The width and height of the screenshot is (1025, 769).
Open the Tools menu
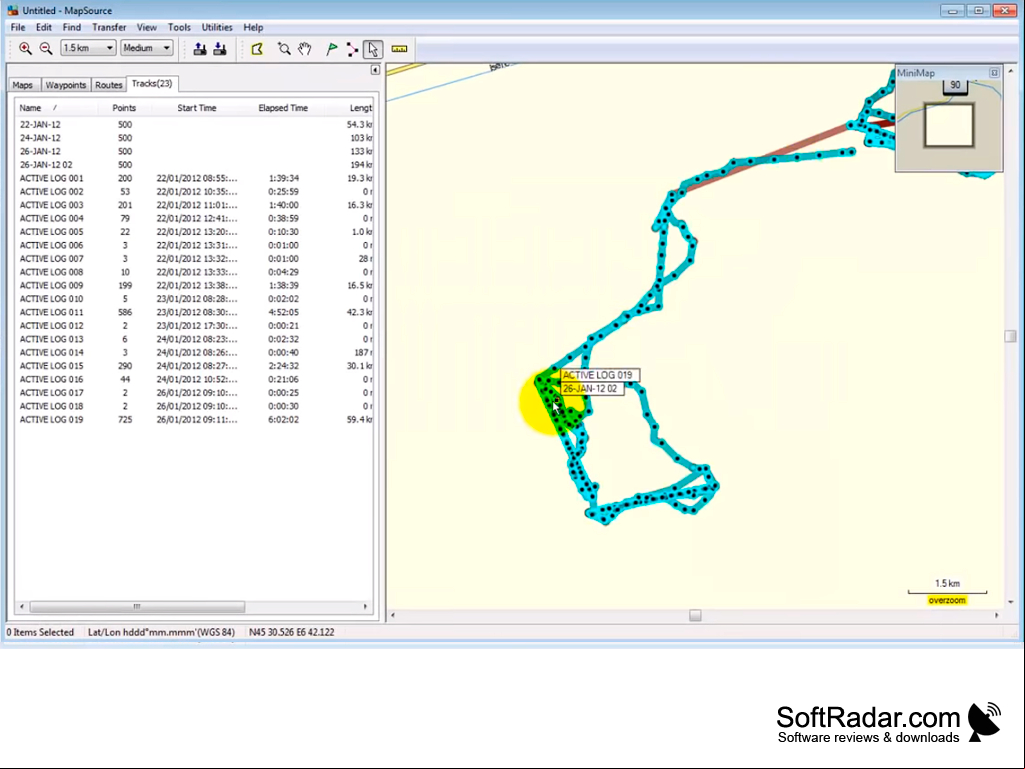coord(179,27)
